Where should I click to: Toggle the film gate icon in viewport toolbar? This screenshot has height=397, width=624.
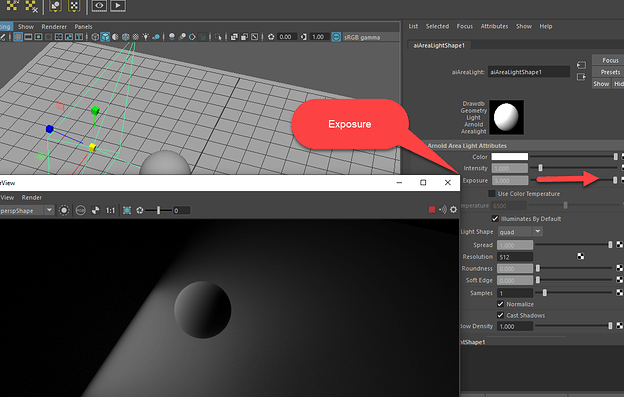[28, 37]
